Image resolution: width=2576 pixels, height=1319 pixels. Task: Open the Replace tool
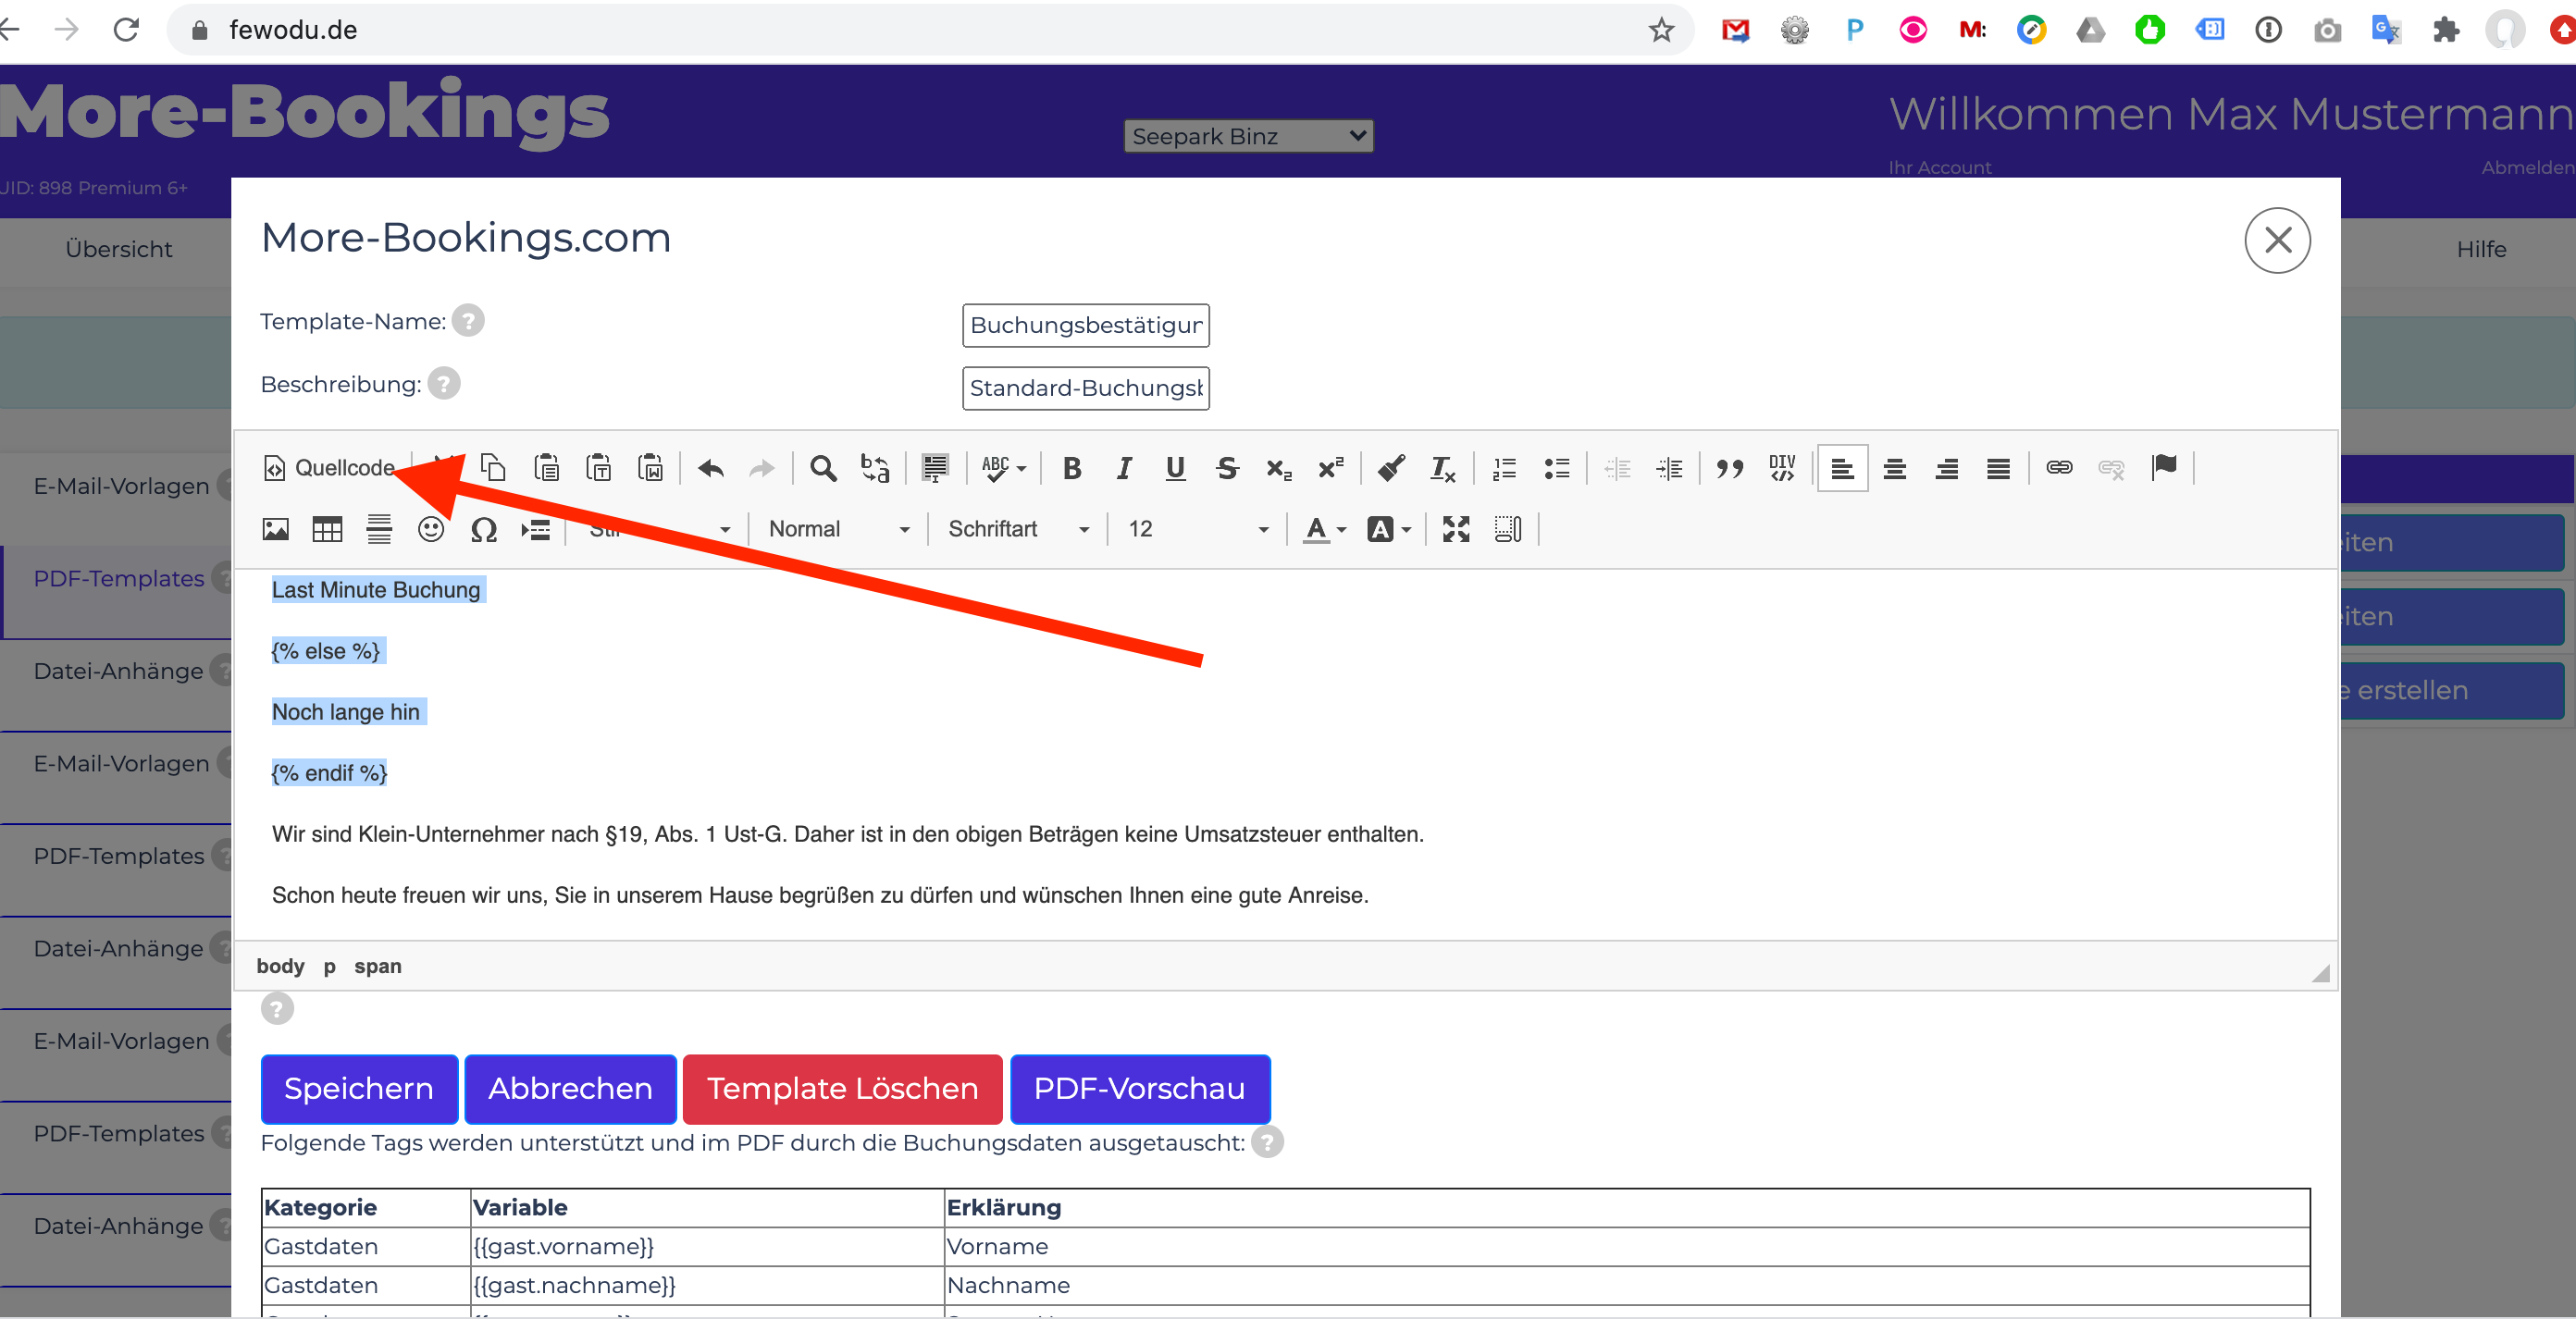(x=875, y=467)
